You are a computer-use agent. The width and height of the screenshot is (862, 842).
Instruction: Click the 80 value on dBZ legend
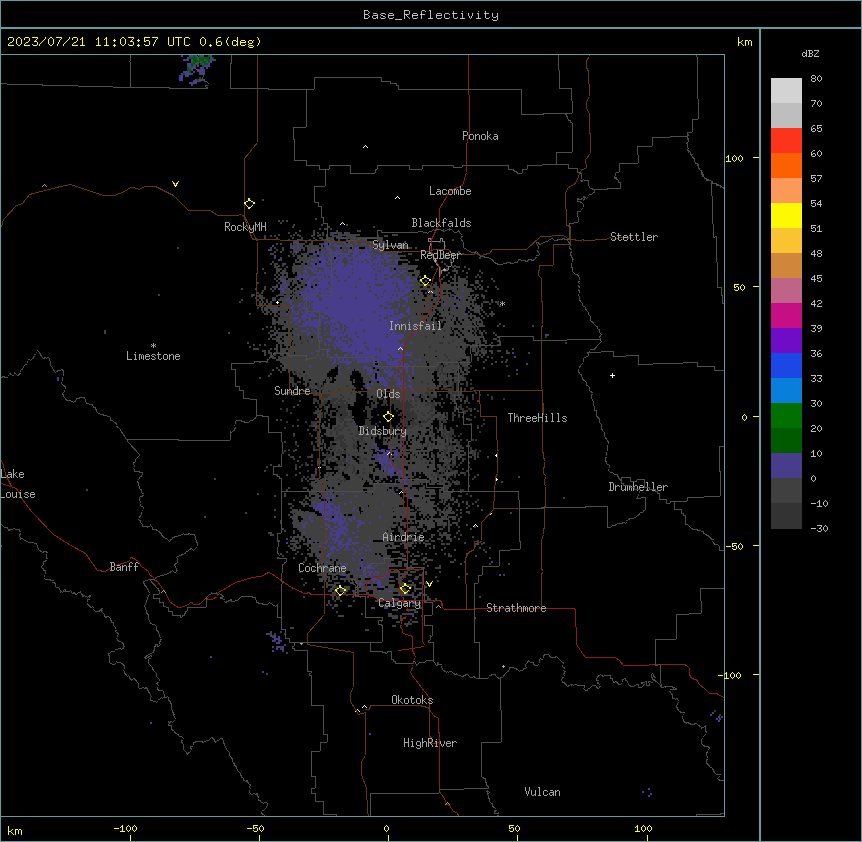(816, 79)
